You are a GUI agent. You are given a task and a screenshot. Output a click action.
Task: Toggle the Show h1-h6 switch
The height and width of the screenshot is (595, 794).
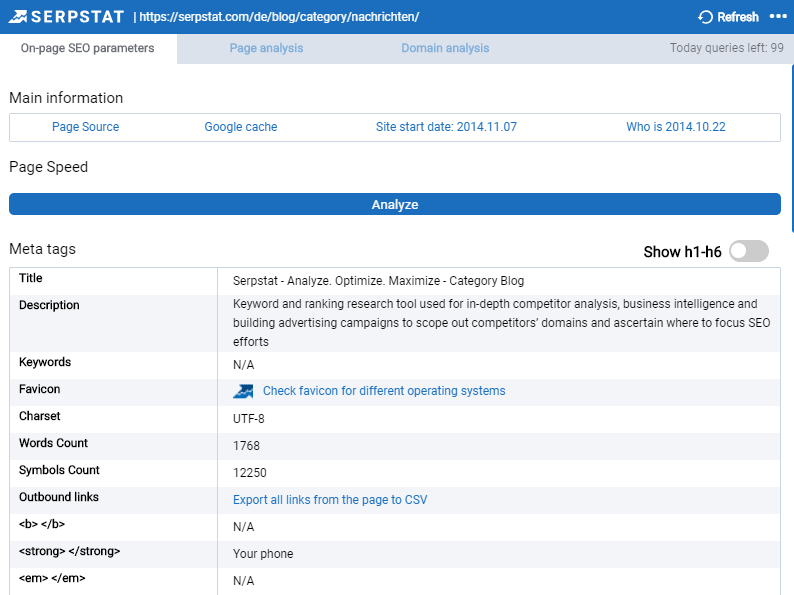[749, 251]
